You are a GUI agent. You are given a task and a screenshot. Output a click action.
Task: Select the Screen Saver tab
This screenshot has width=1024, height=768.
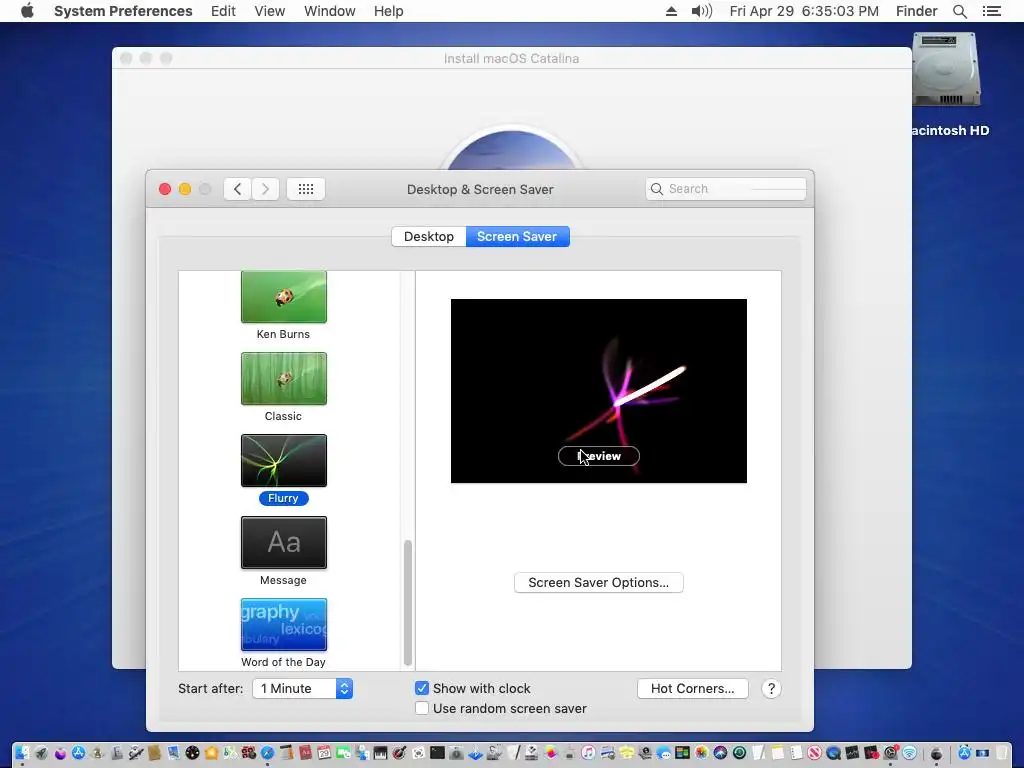pyautogui.click(x=517, y=236)
